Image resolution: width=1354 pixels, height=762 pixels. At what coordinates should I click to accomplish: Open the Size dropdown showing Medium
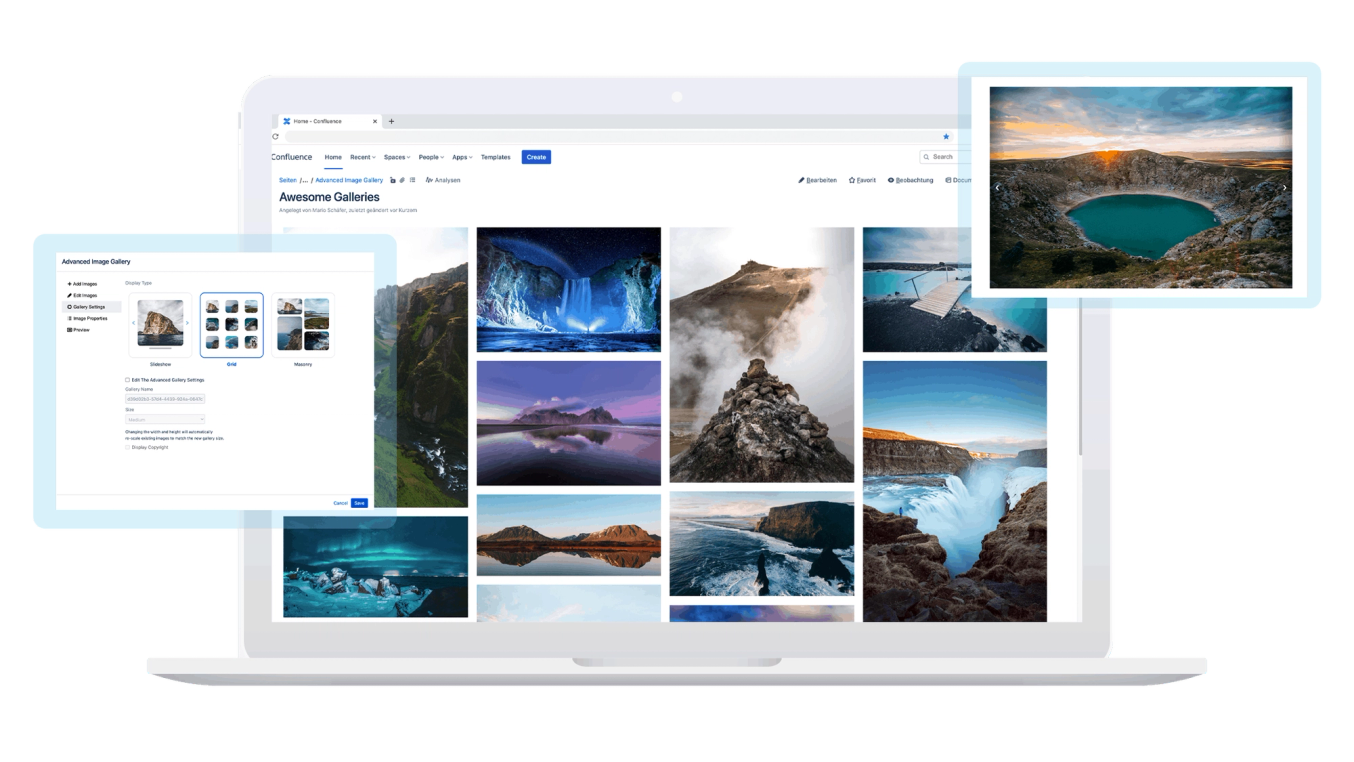165,420
